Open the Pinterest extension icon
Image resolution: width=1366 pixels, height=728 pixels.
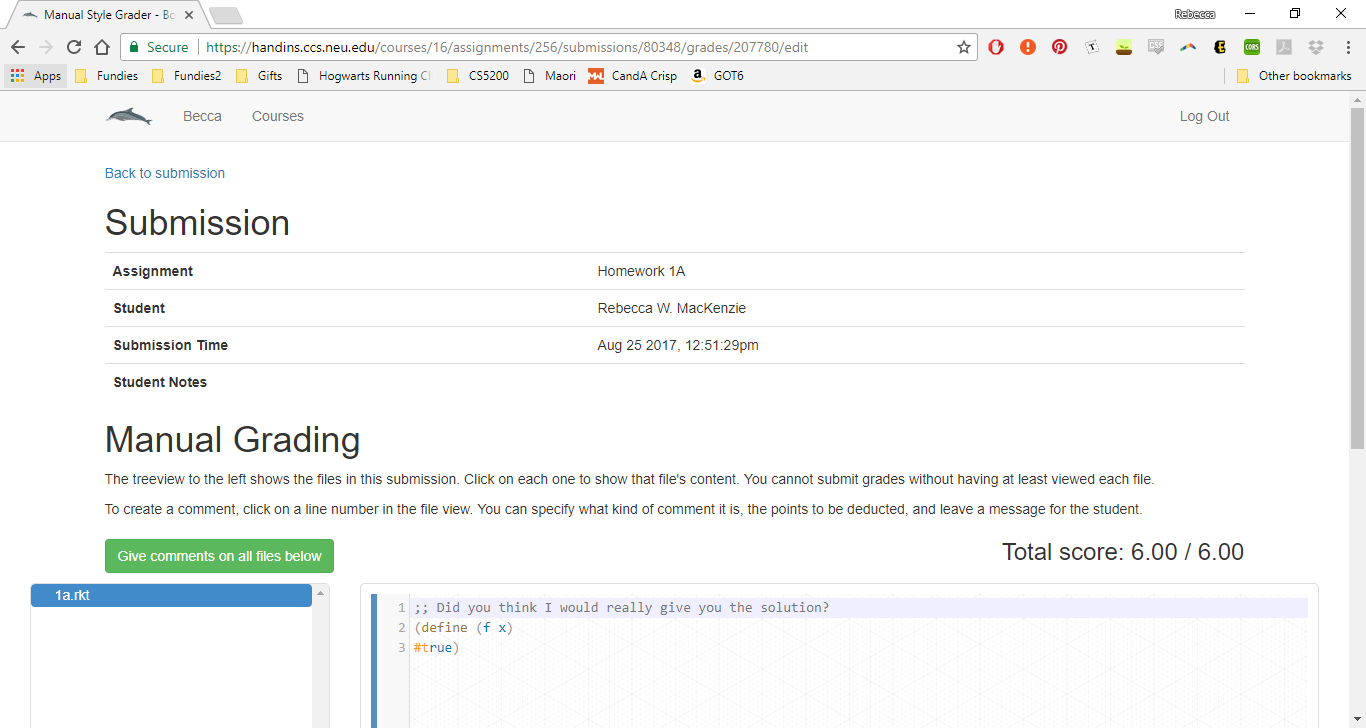point(1059,47)
